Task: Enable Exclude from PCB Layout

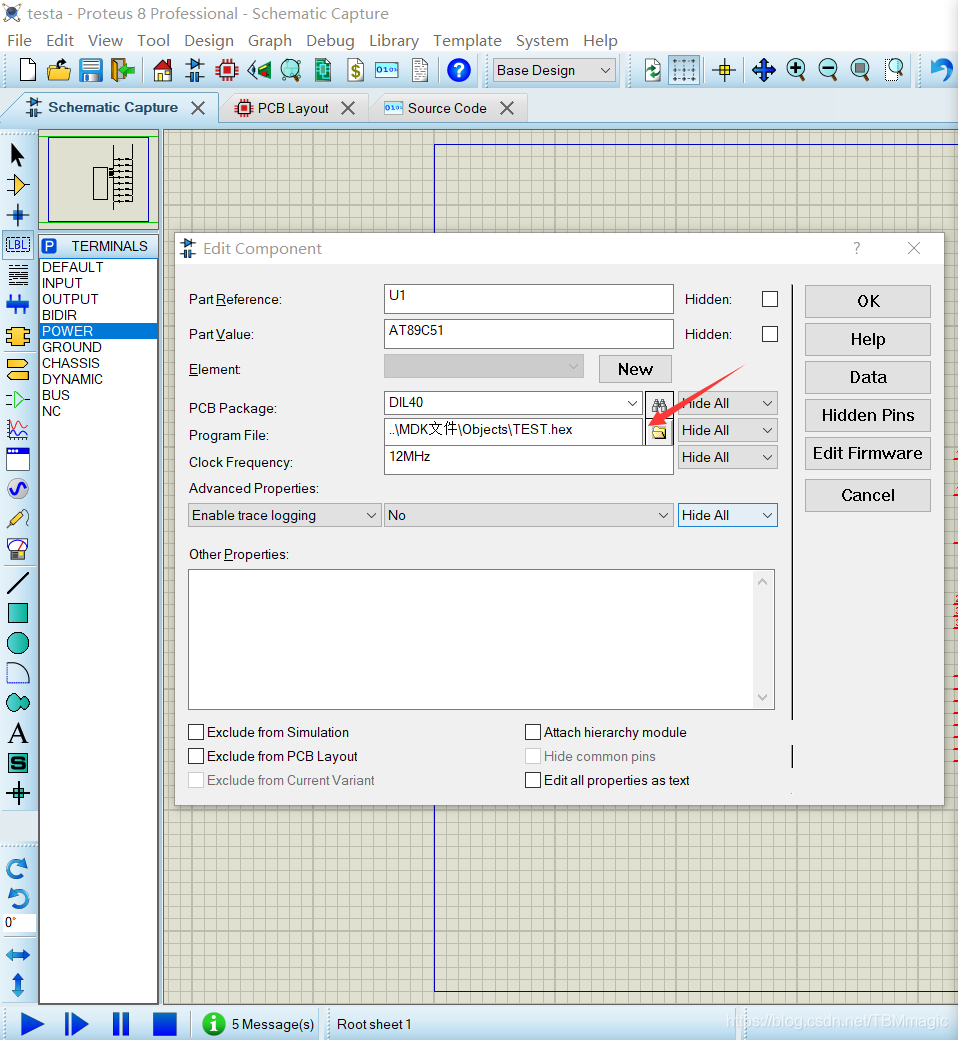Action: [196, 755]
